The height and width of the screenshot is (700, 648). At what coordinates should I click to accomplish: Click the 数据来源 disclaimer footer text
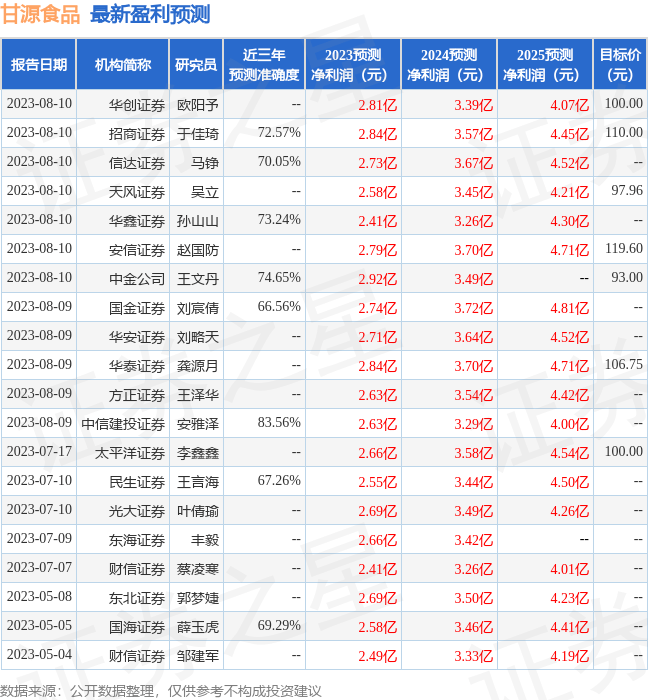[x=161, y=691]
